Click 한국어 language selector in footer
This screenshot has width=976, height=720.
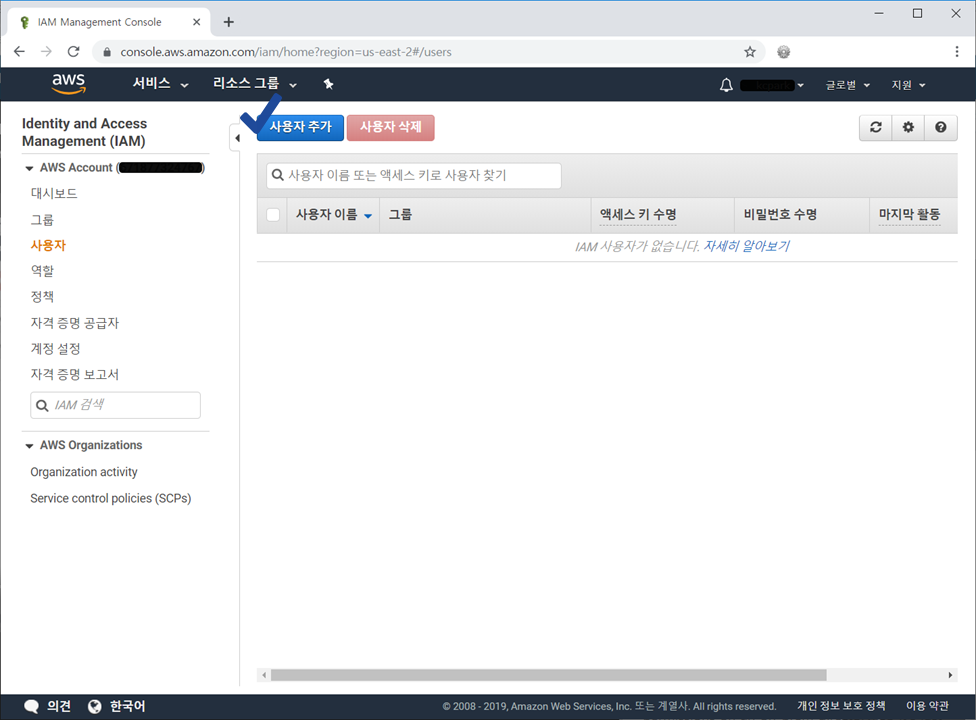(x=128, y=706)
